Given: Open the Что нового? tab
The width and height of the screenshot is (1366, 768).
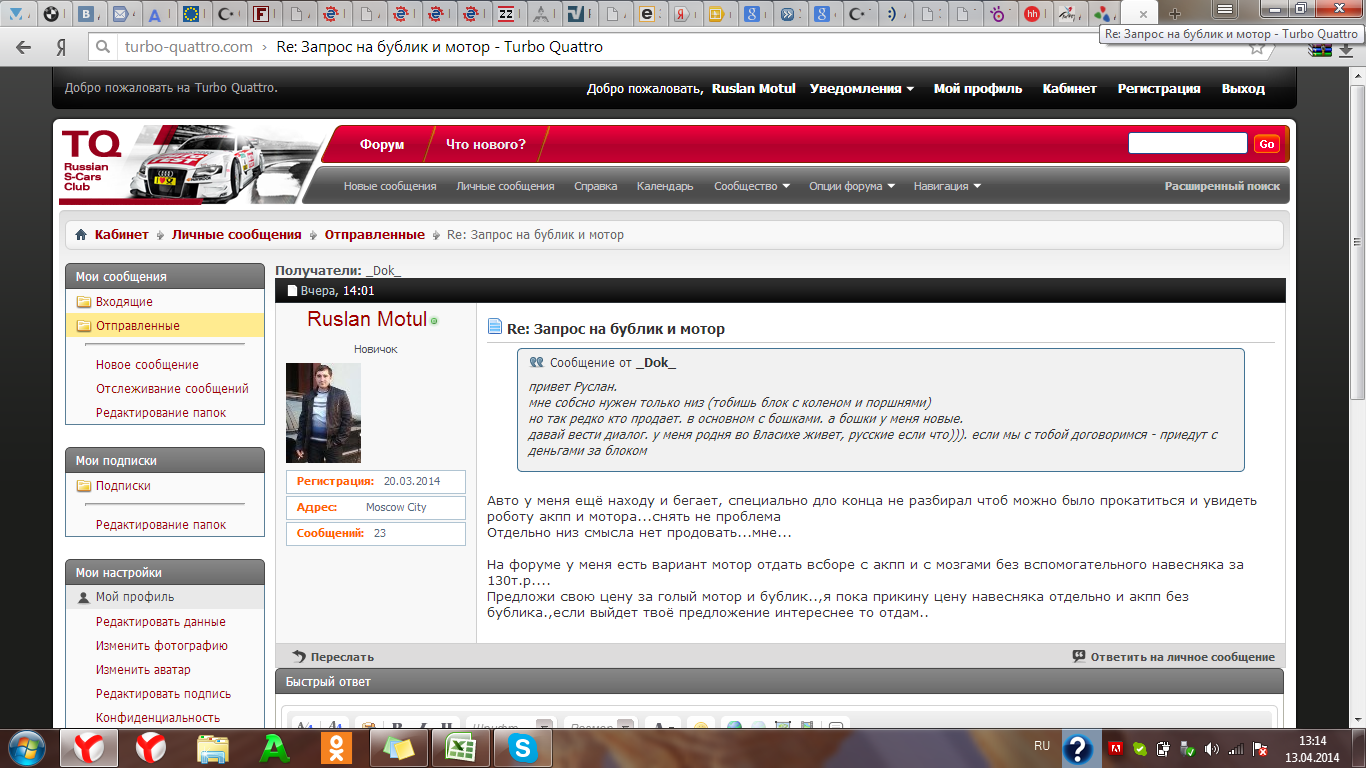Looking at the screenshot, I should coord(485,144).
